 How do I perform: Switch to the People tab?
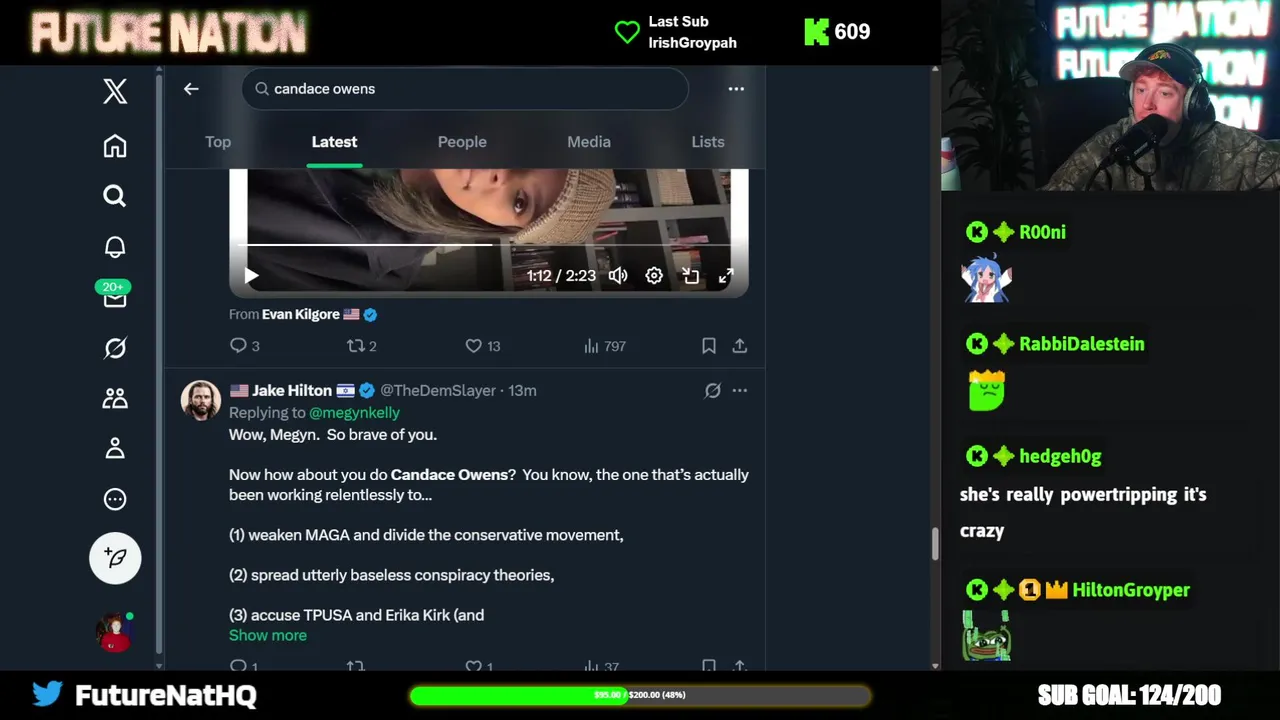tap(462, 142)
